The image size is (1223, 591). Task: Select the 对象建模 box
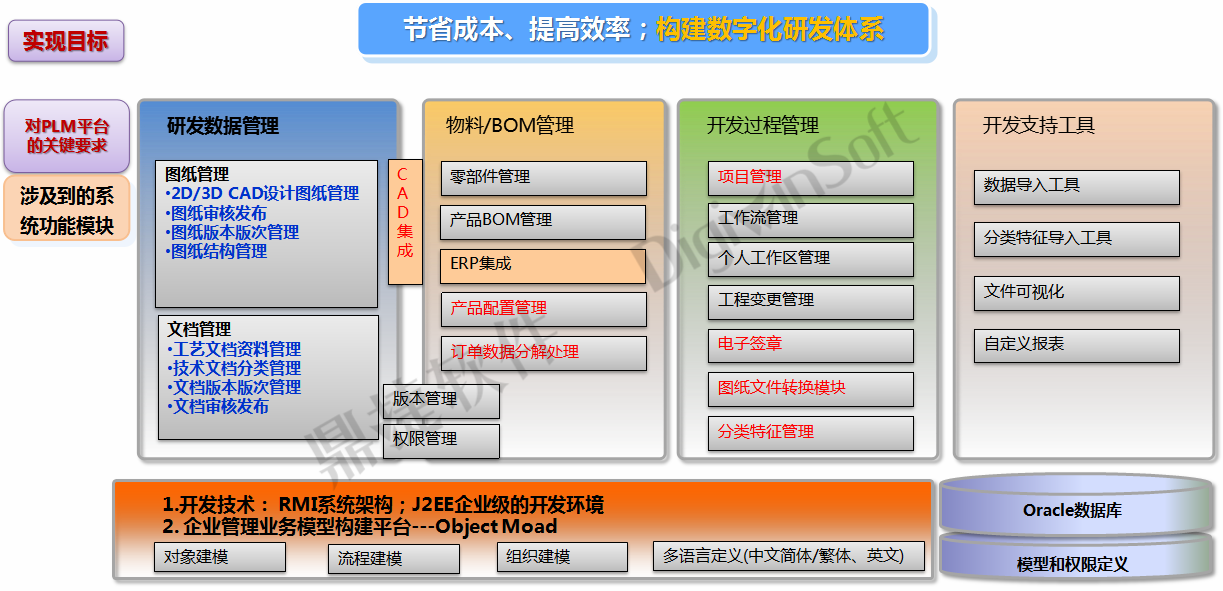click(x=219, y=557)
